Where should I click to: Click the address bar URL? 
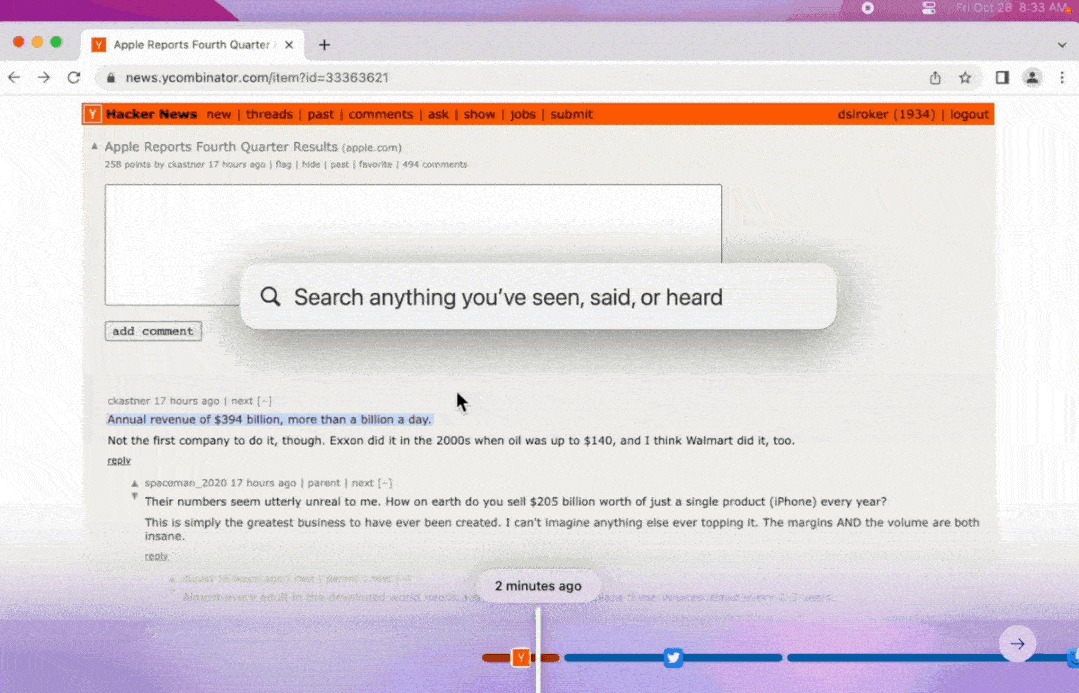coord(257,78)
